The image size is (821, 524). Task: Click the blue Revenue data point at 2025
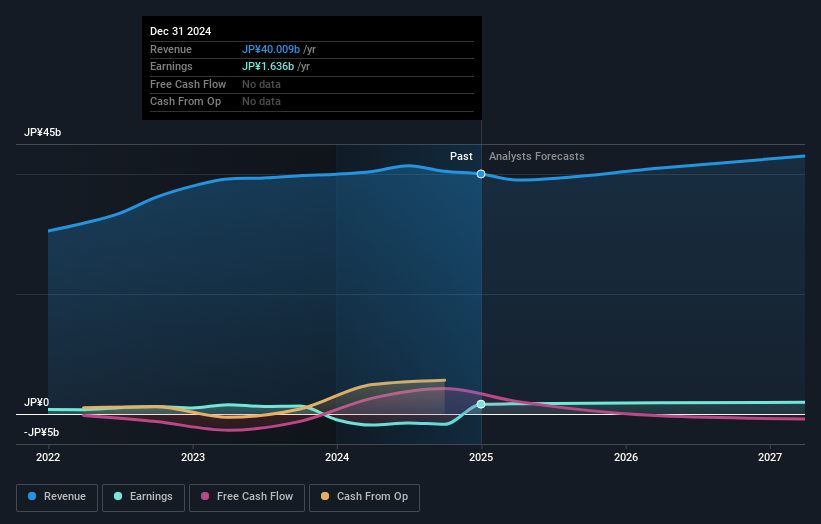pyautogui.click(x=481, y=174)
